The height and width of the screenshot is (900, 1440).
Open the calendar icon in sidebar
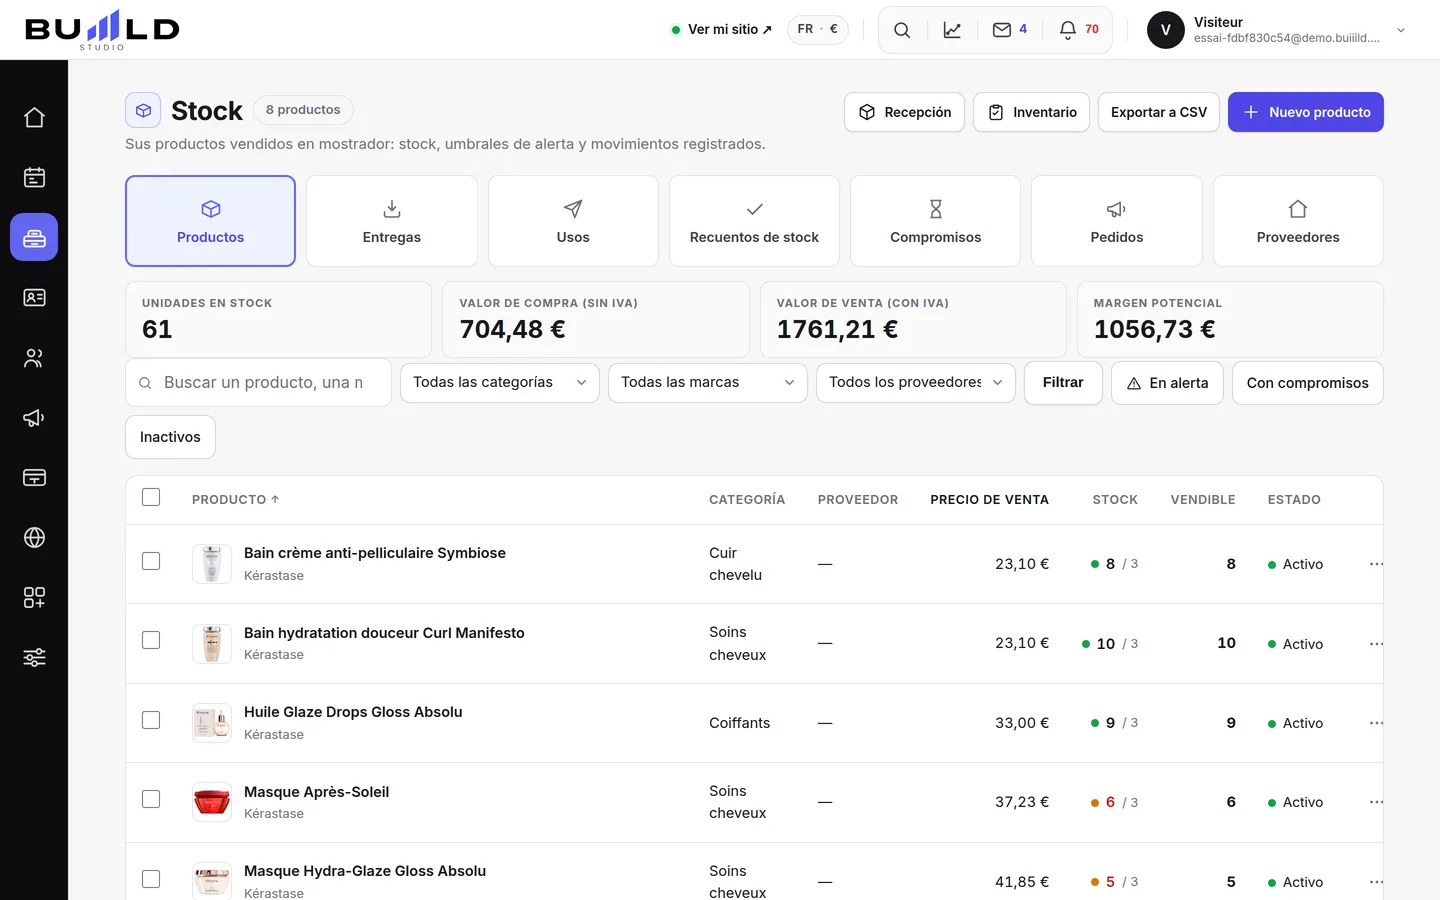(34, 178)
